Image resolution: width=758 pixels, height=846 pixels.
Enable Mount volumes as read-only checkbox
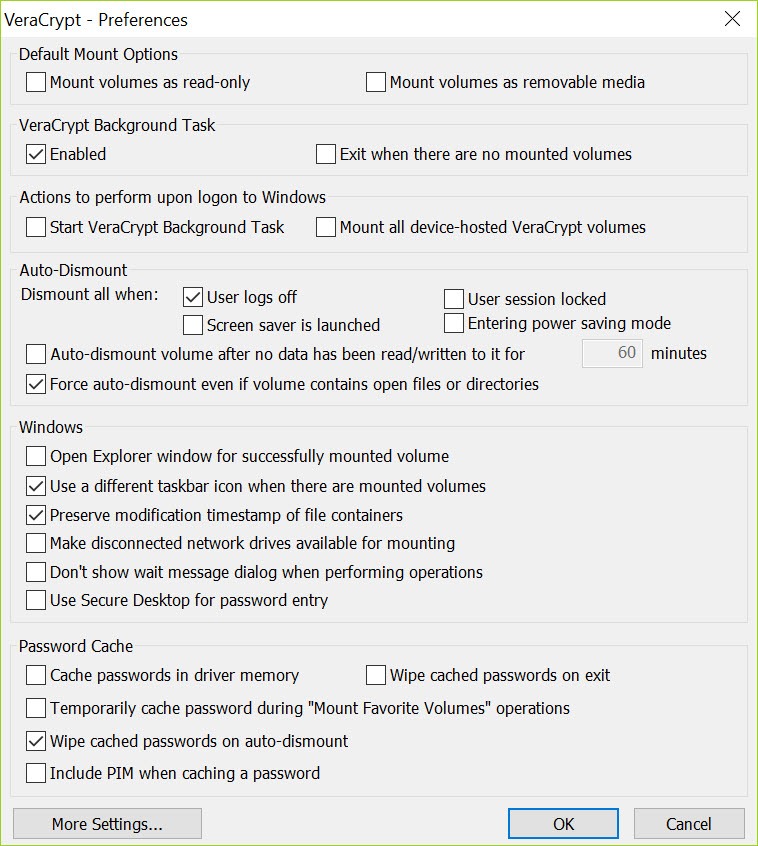[x=36, y=82]
